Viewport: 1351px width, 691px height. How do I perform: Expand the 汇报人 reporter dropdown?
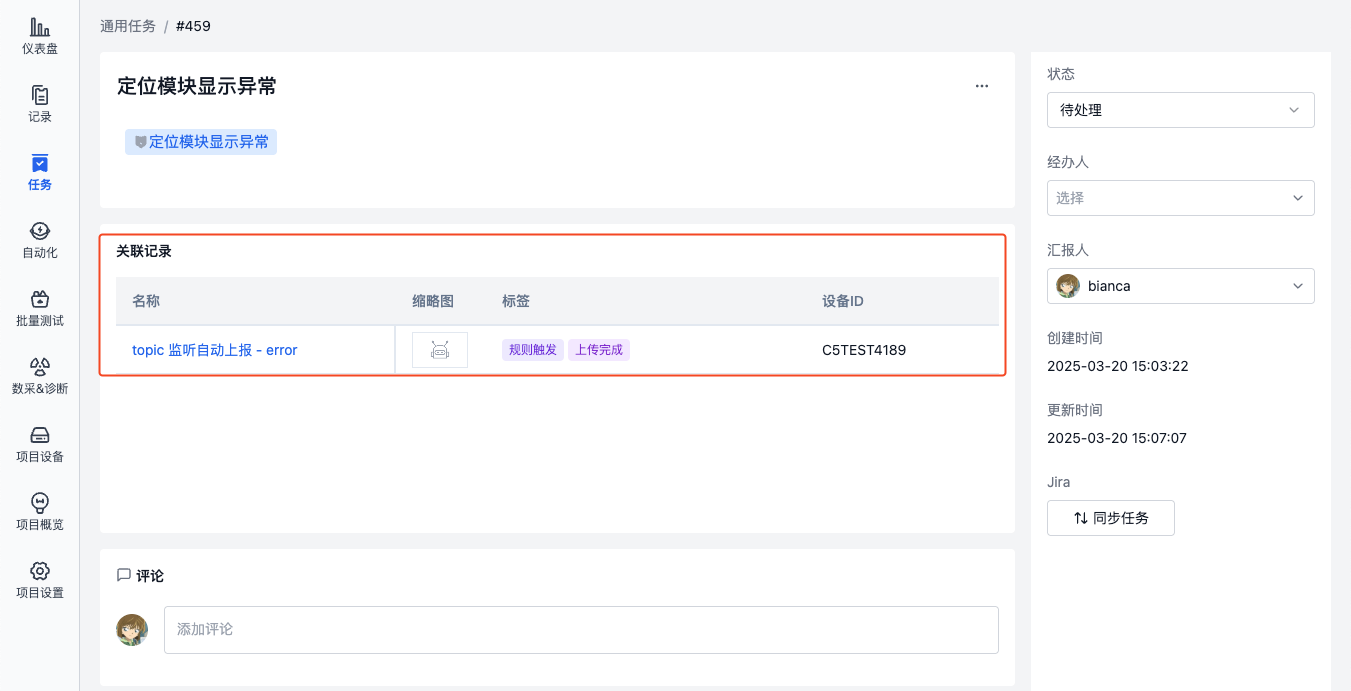coord(1180,286)
